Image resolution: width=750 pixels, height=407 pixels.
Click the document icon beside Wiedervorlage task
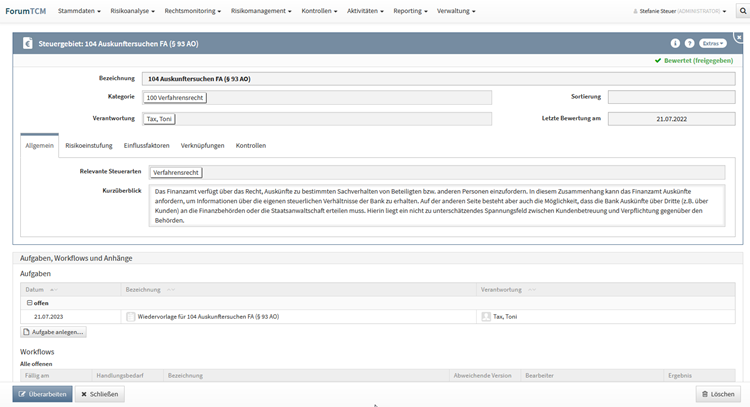pos(131,316)
